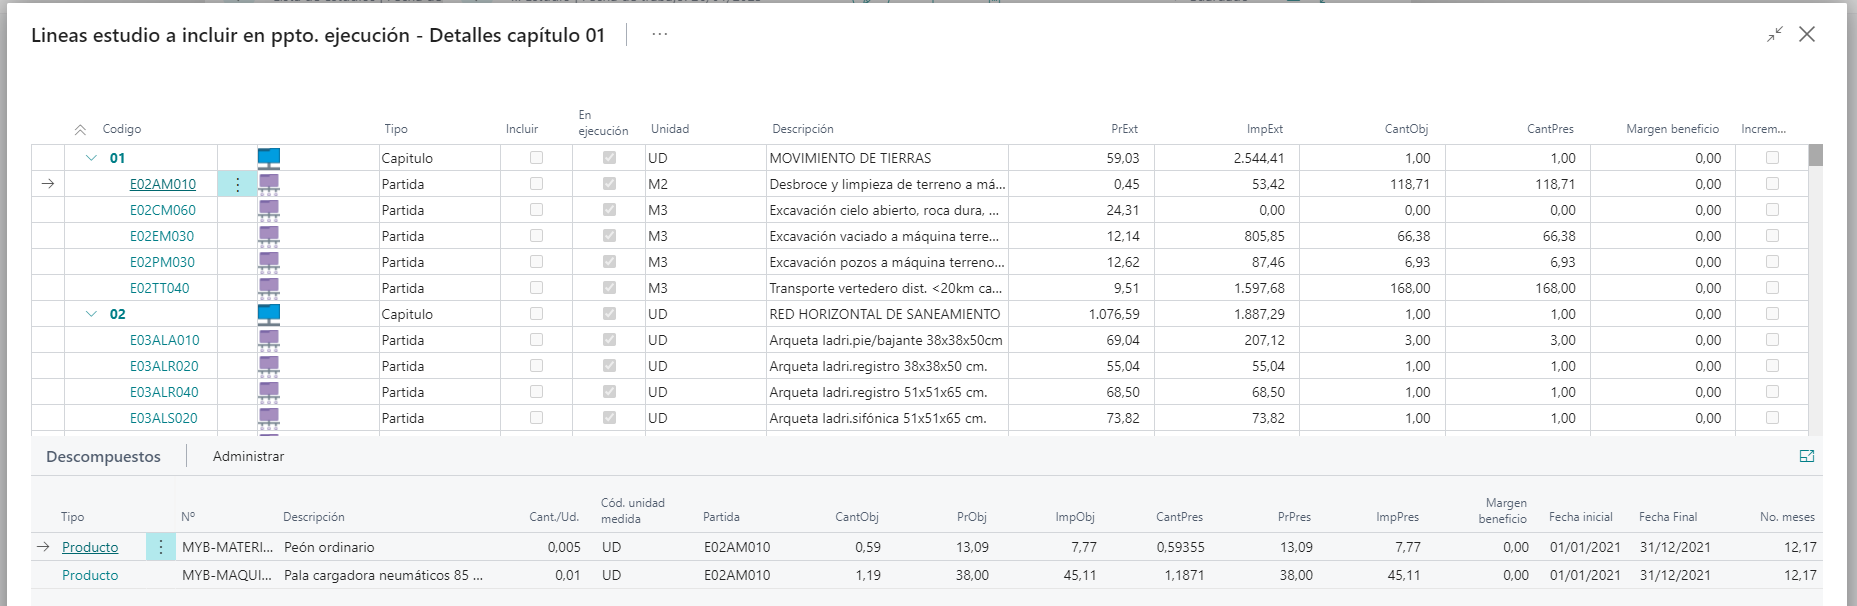
Task: Click the row selector arrow for E02AM010
Action: (x=47, y=184)
